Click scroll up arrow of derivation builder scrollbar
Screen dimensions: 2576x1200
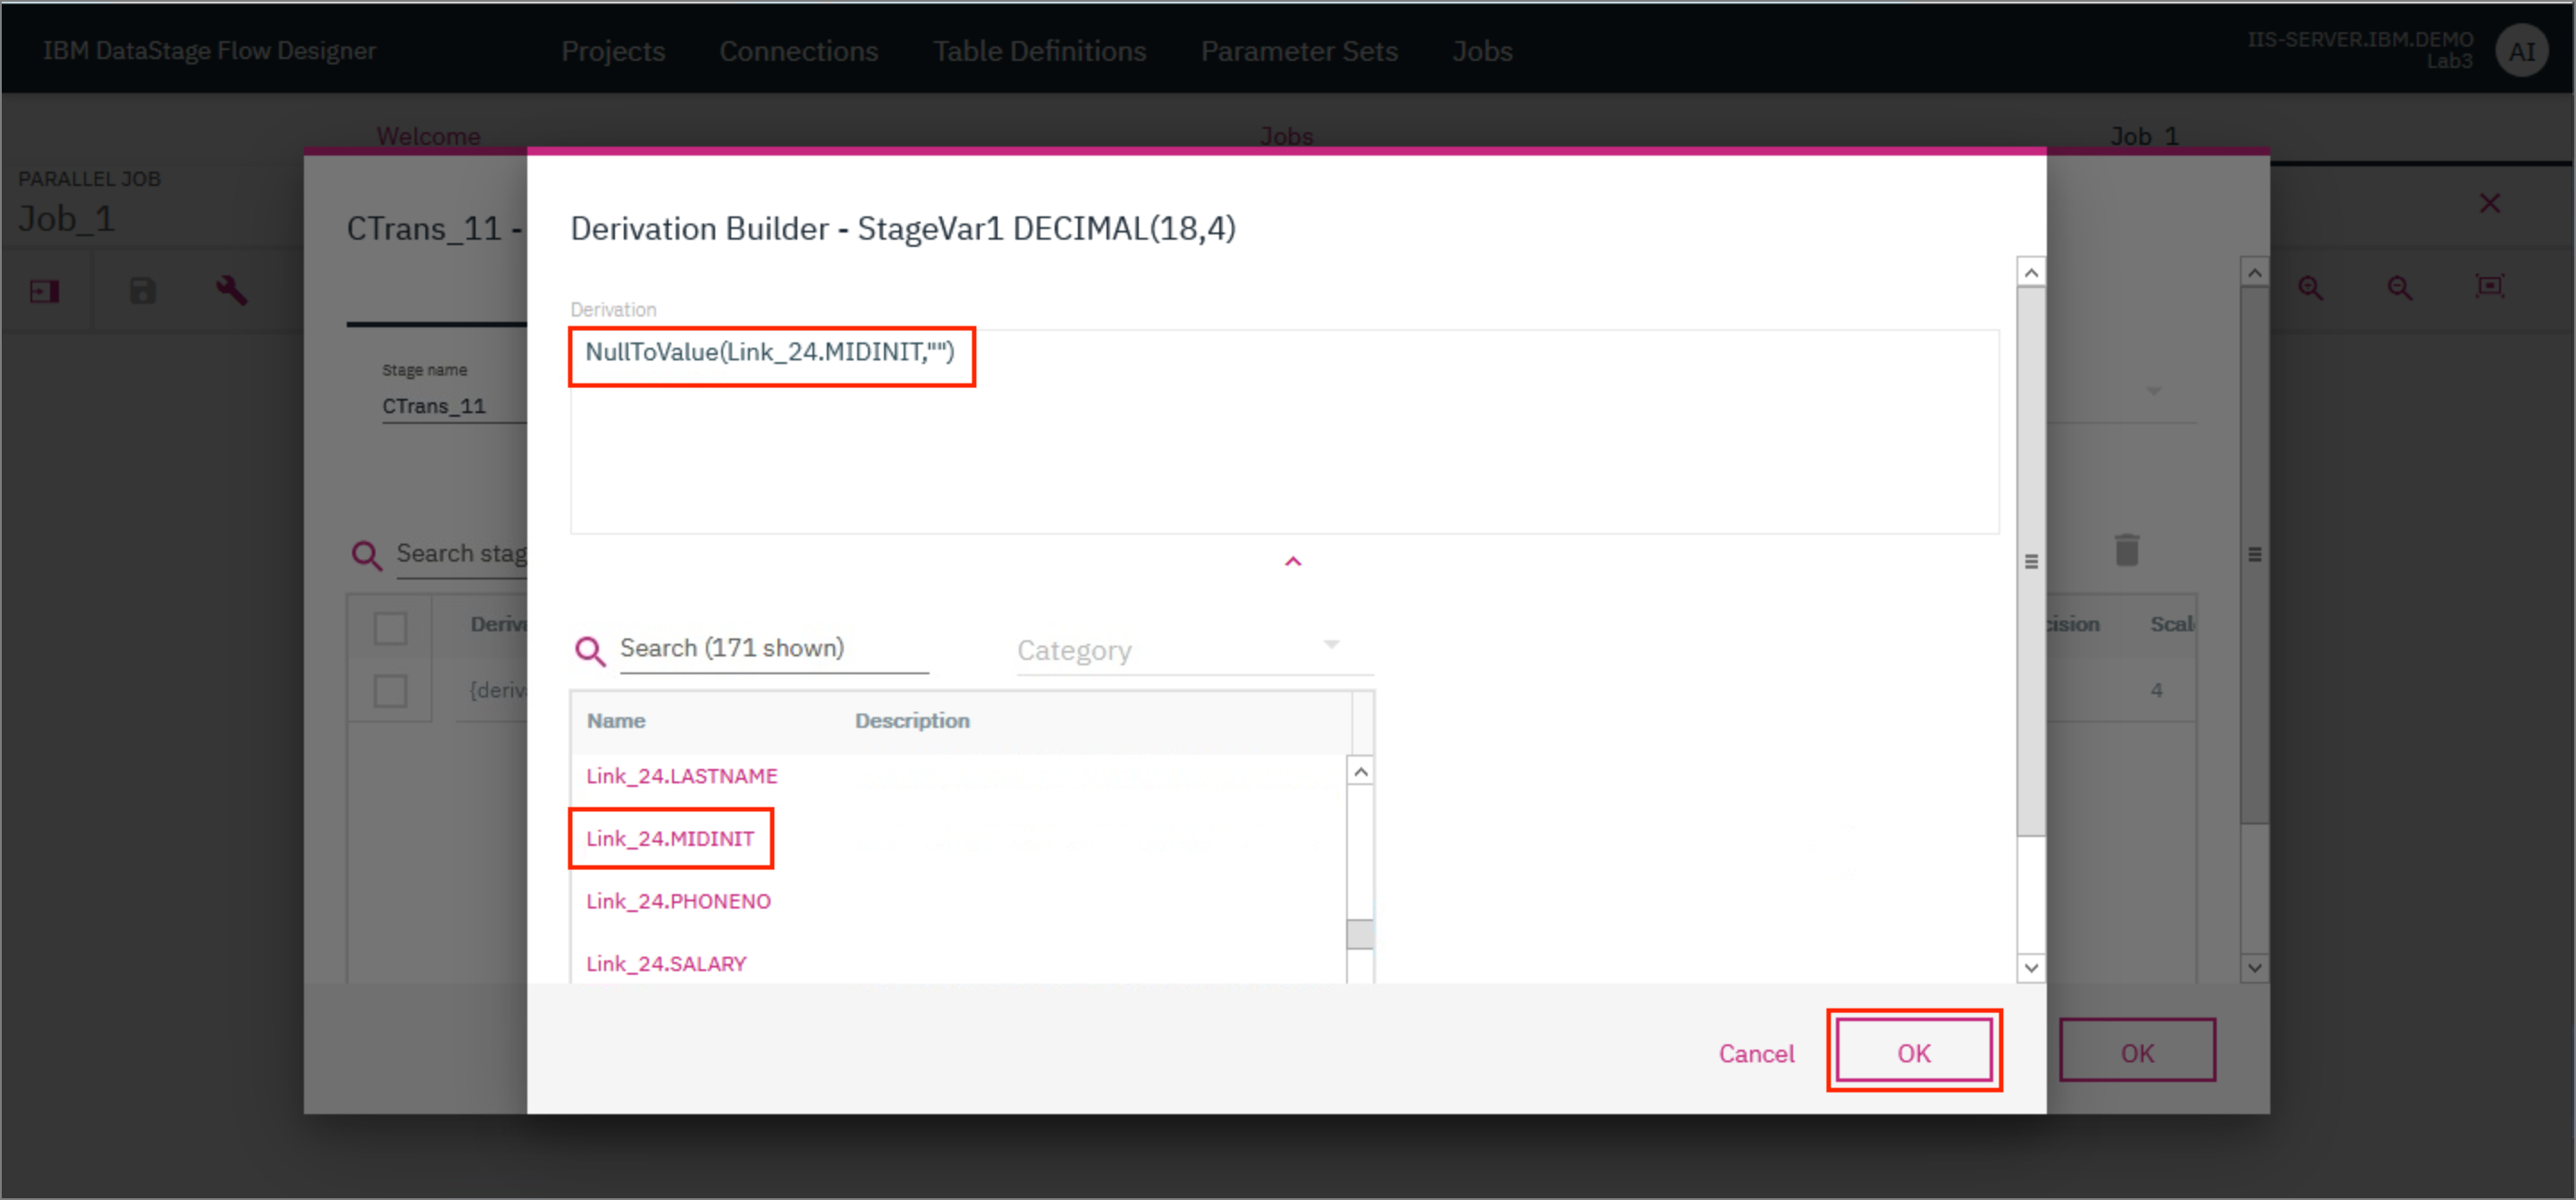(2030, 272)
